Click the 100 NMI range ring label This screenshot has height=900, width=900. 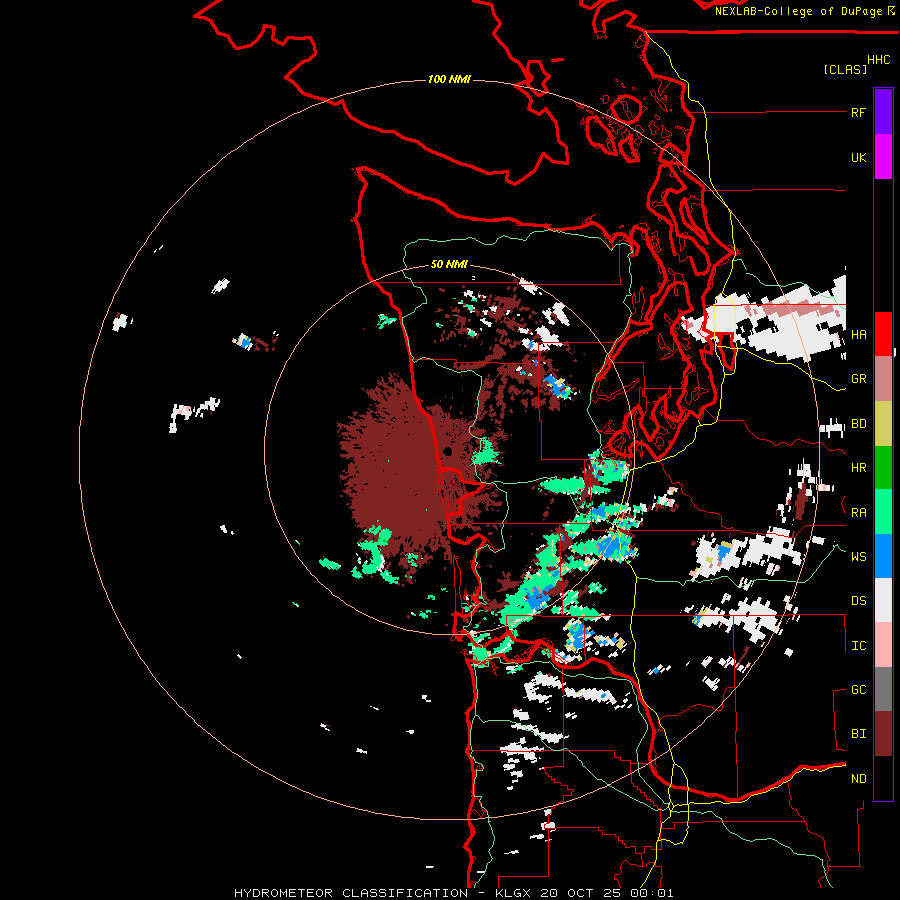pos(449,79)
